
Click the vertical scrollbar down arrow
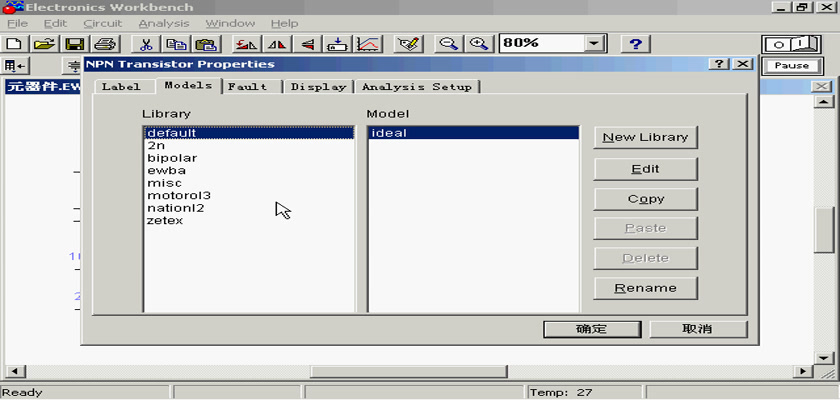click(823, 358)
